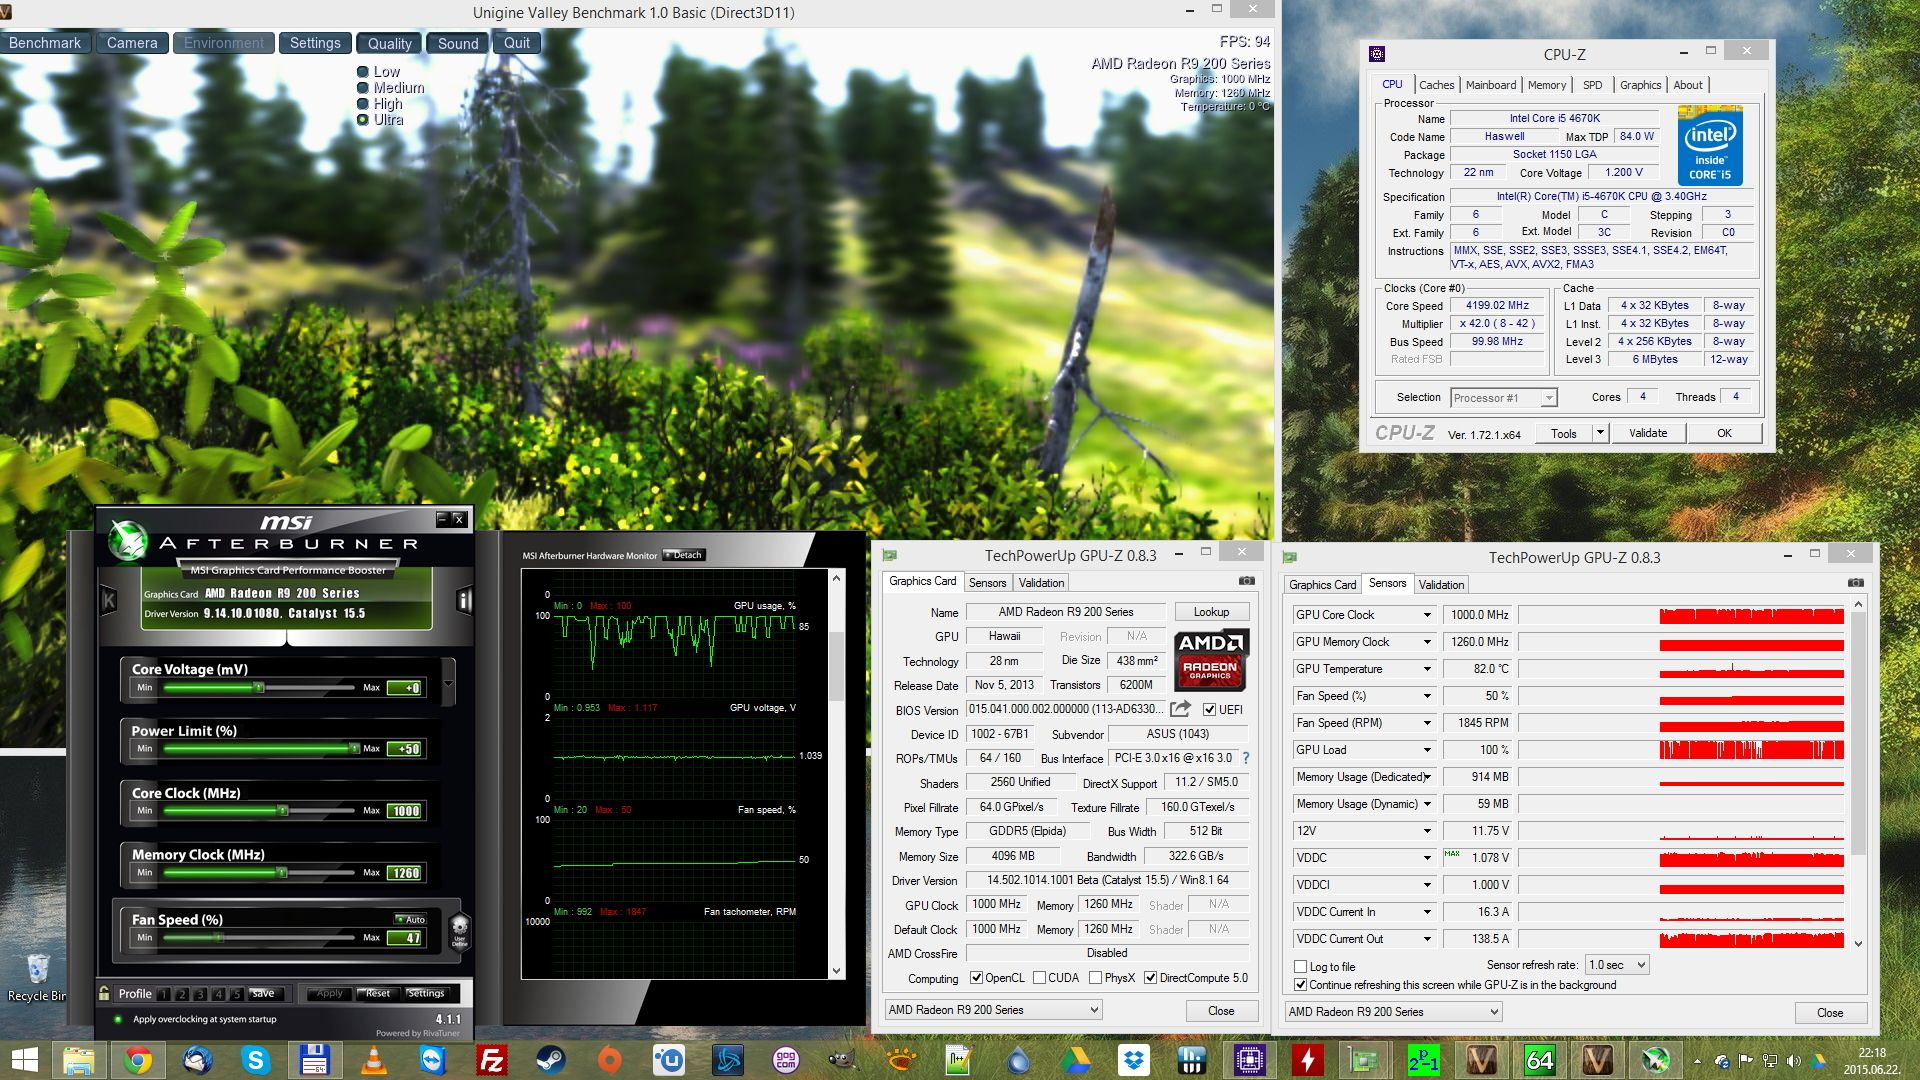Open the Validation tab in GPU-Z Graphics Card window

tap(1041, 583)
